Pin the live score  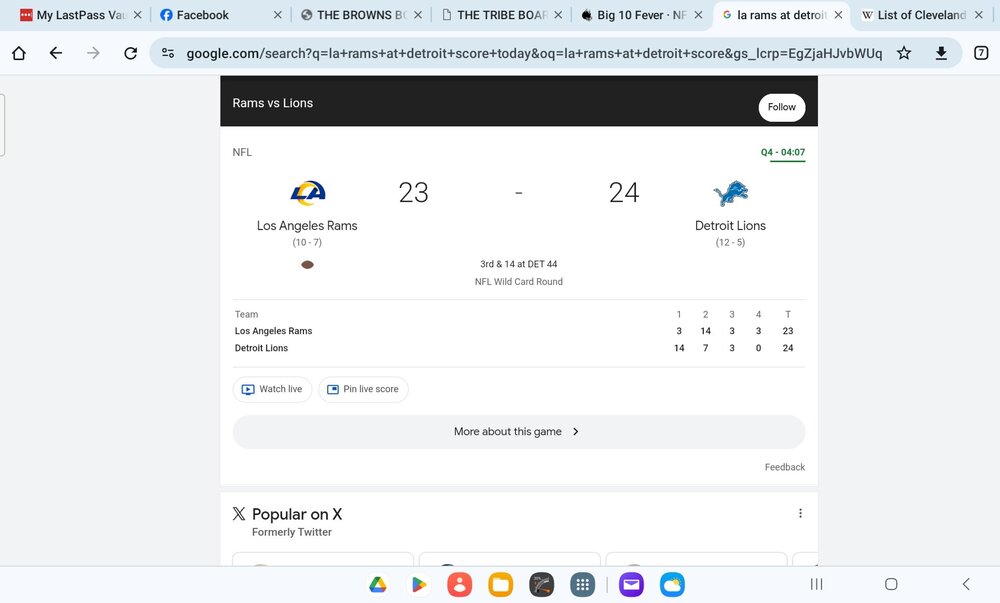tap(363, 389)
